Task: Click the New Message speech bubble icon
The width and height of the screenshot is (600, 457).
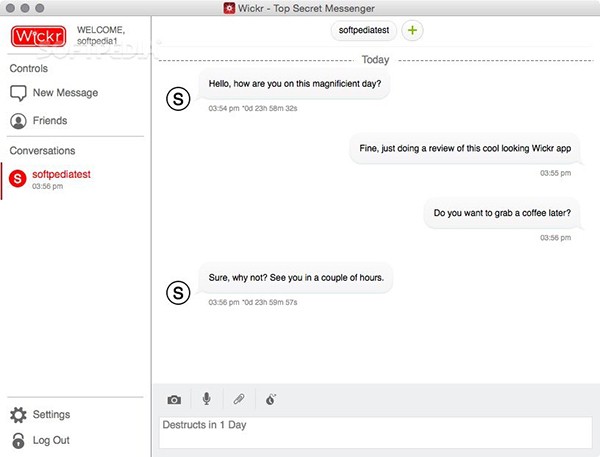Action: coord(18,93)
